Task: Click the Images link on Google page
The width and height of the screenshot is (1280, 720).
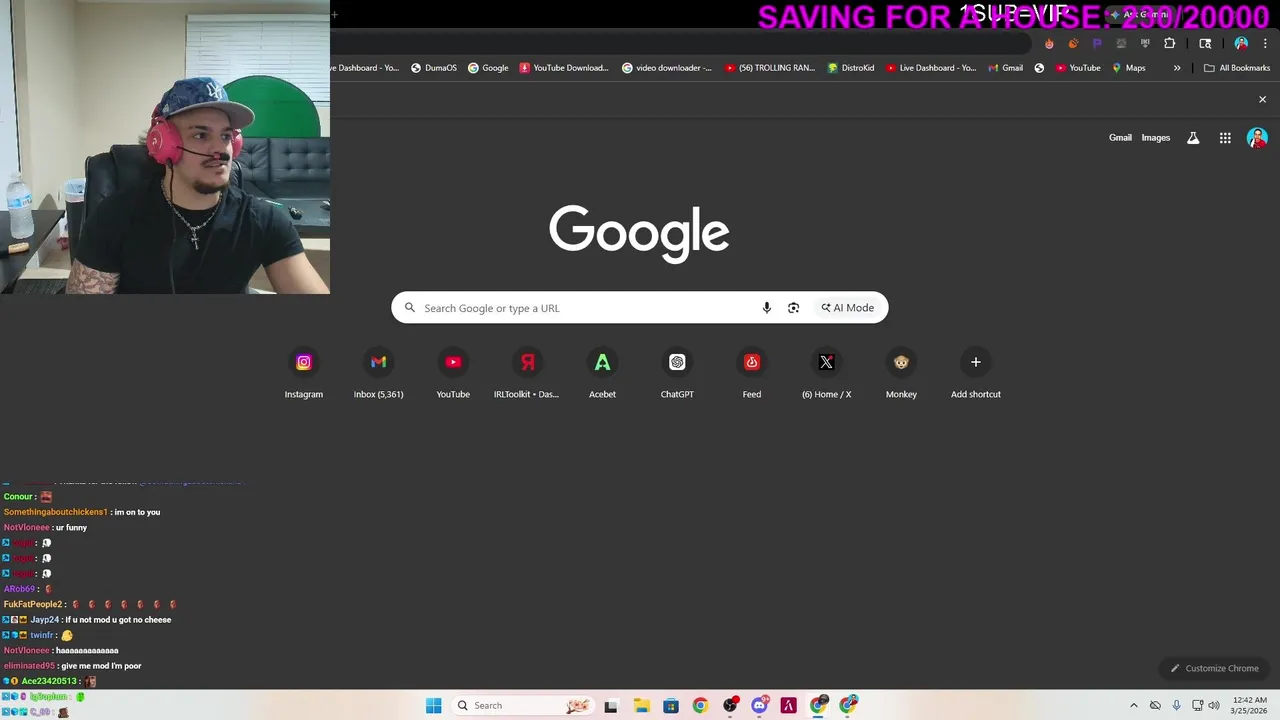Action: tap(1156, 138)
